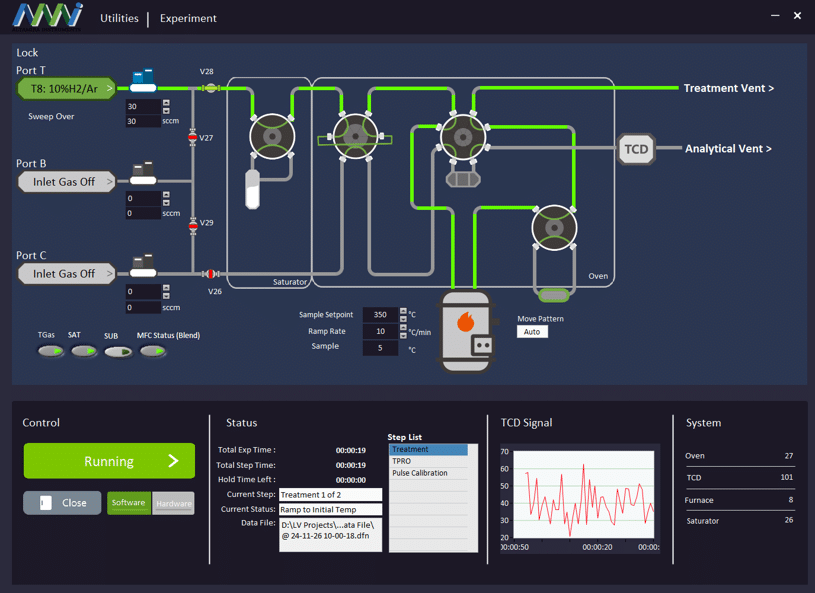
Task: Open the Port T gas selector T8: 10%H2/Ar
Action: [66, 89]
